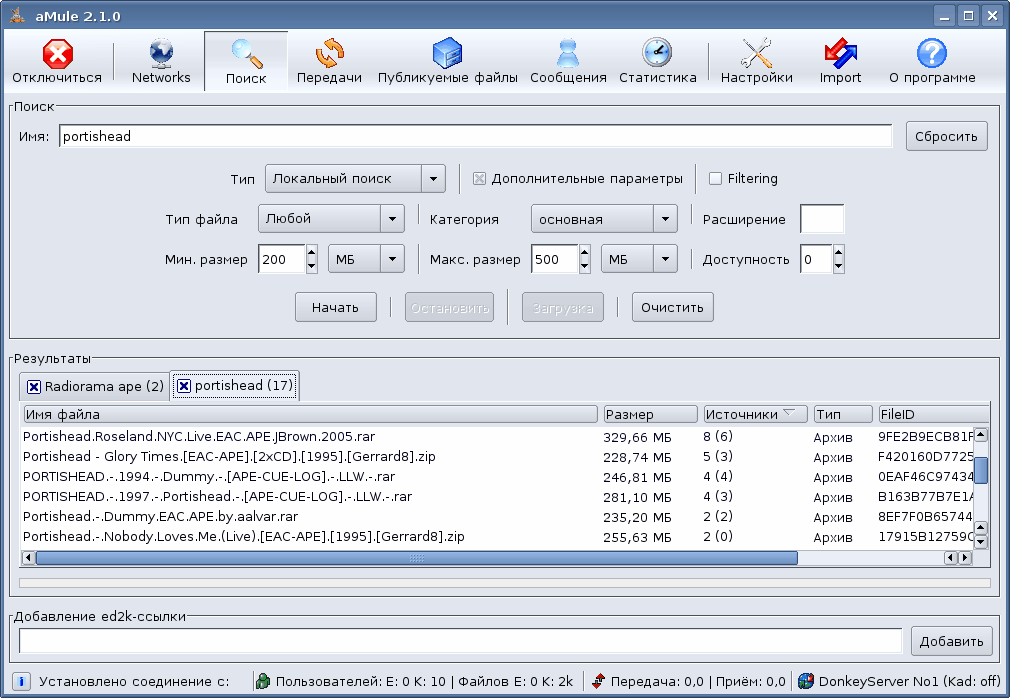Sort results by Размер column
The image size is (1010, 698).
[x=650, y=414]
